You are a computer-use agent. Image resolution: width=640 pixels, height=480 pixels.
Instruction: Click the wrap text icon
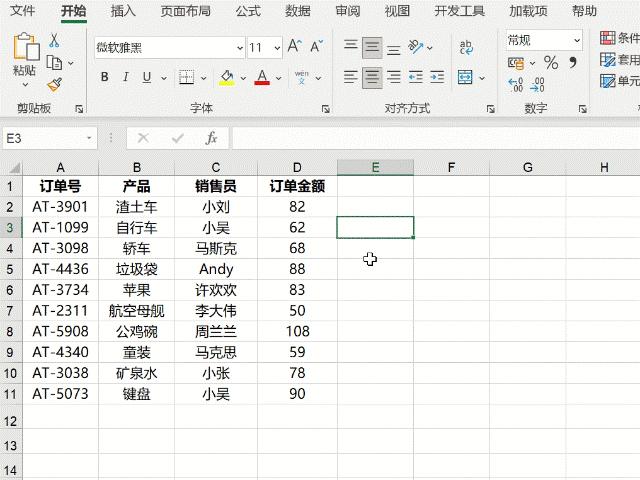click(x=466, y=47)
